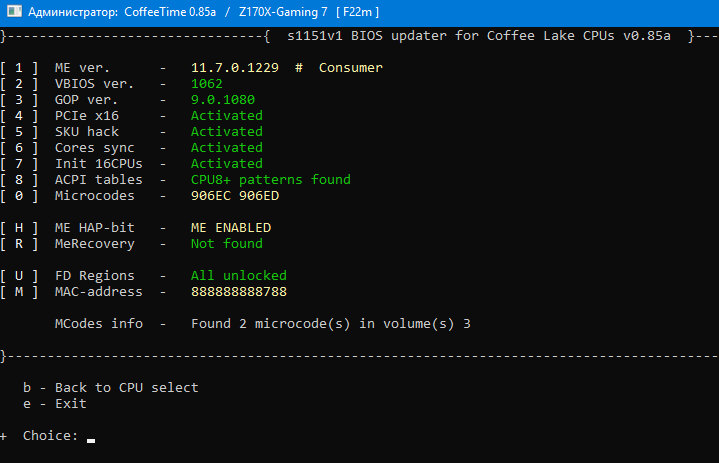
Task: Click 'Activated' status in SKU hack row
Action: point(227,132)
